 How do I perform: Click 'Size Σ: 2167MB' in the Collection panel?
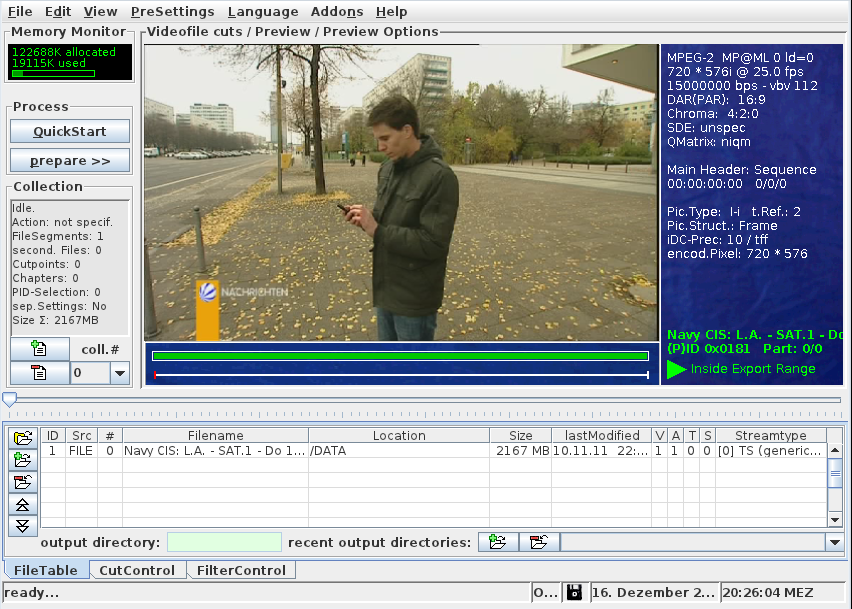(55, 320)
